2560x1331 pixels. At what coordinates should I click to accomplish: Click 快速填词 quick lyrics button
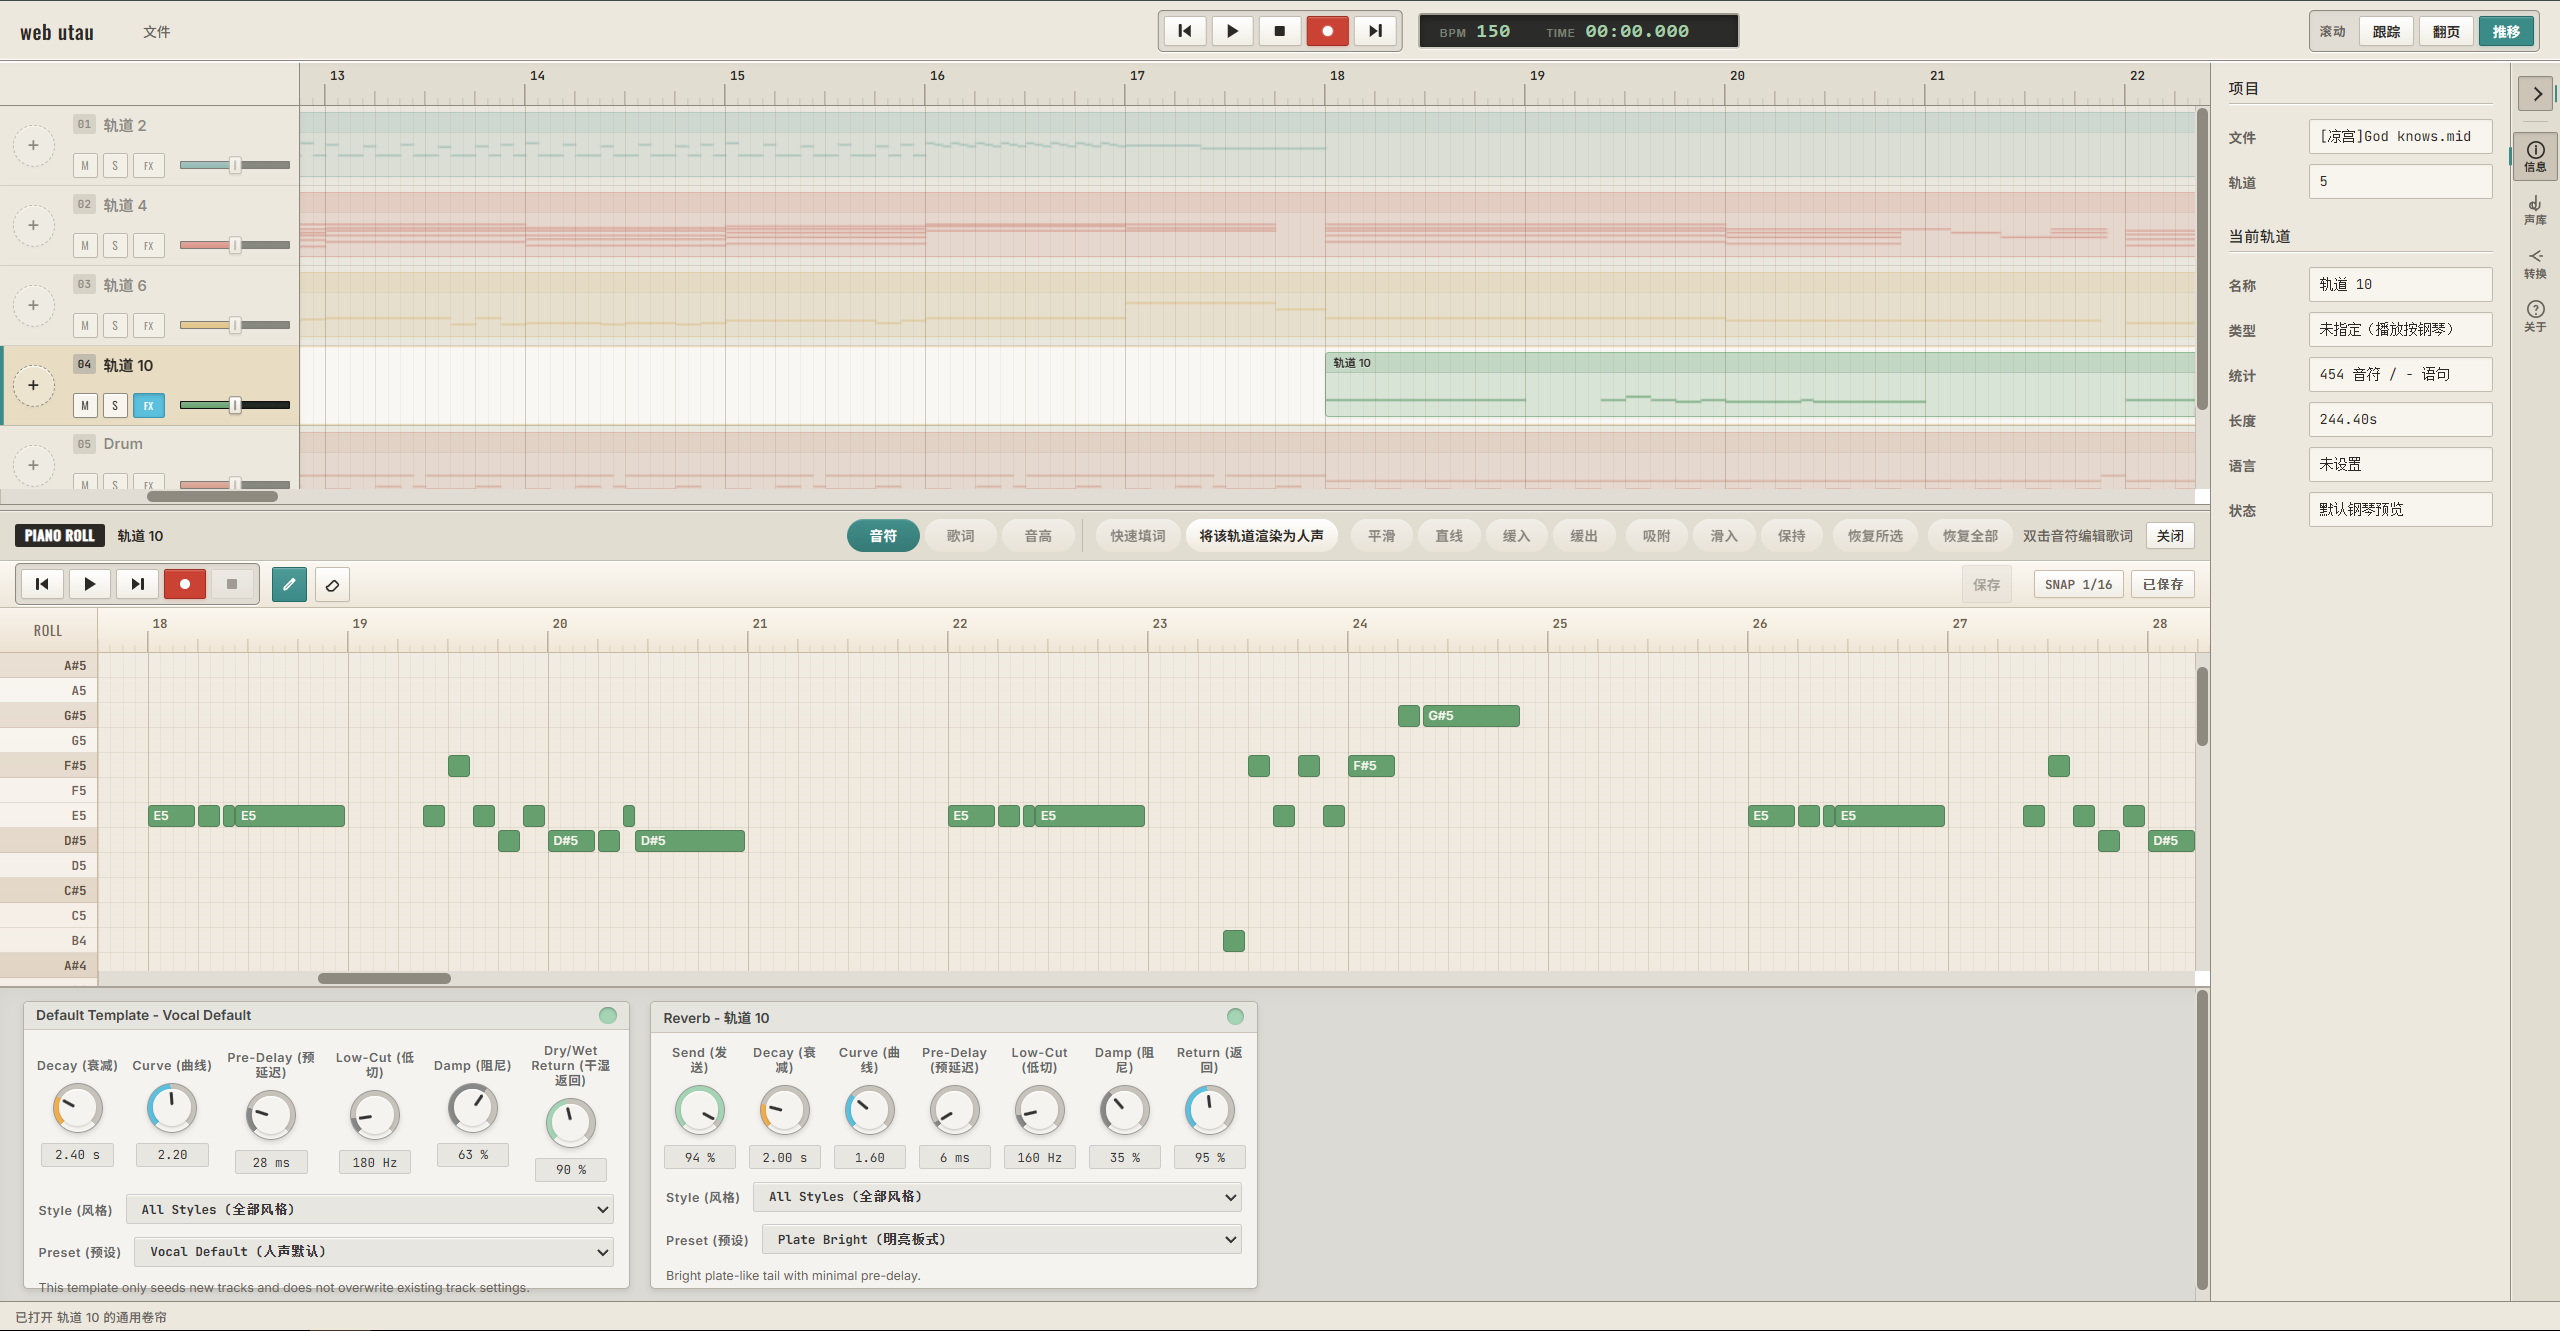click(x=1138, y=536)
